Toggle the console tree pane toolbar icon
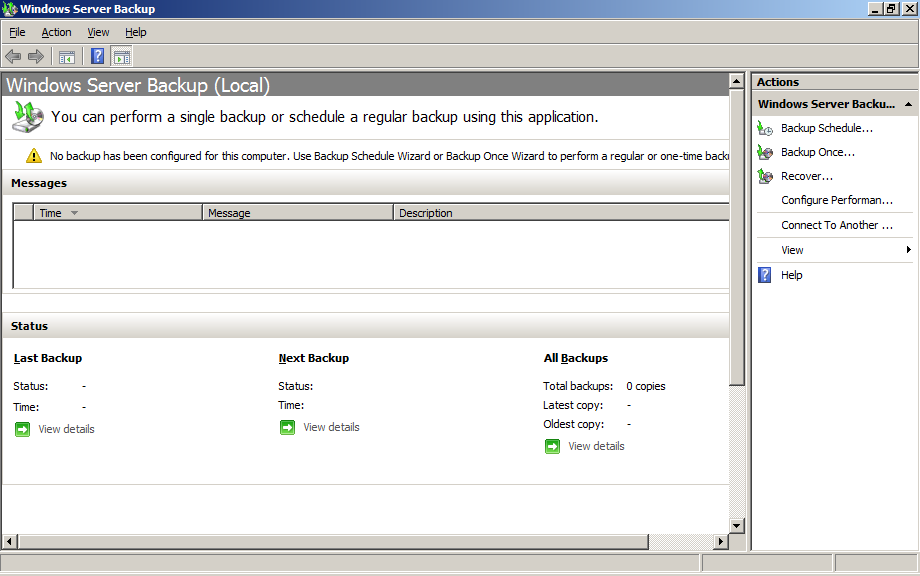Viewport: 920px width, 576px height. [x=67, y=57]
